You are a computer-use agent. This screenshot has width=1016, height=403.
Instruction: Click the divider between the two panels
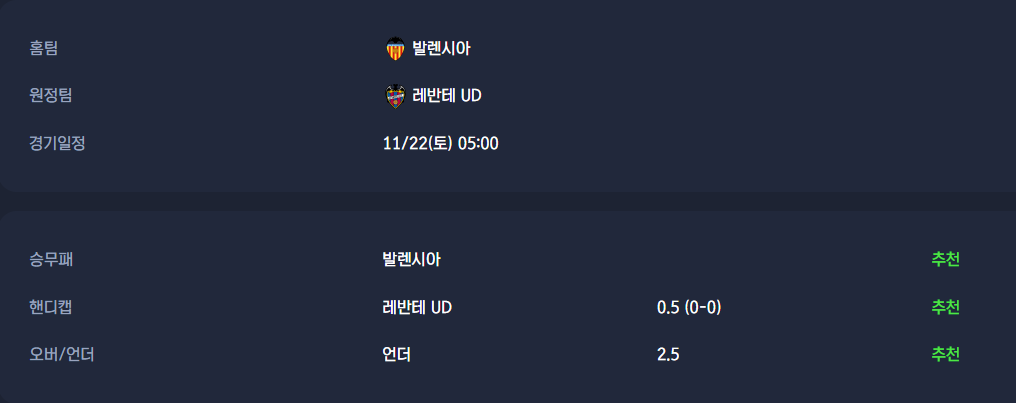(x=508, y=201)
